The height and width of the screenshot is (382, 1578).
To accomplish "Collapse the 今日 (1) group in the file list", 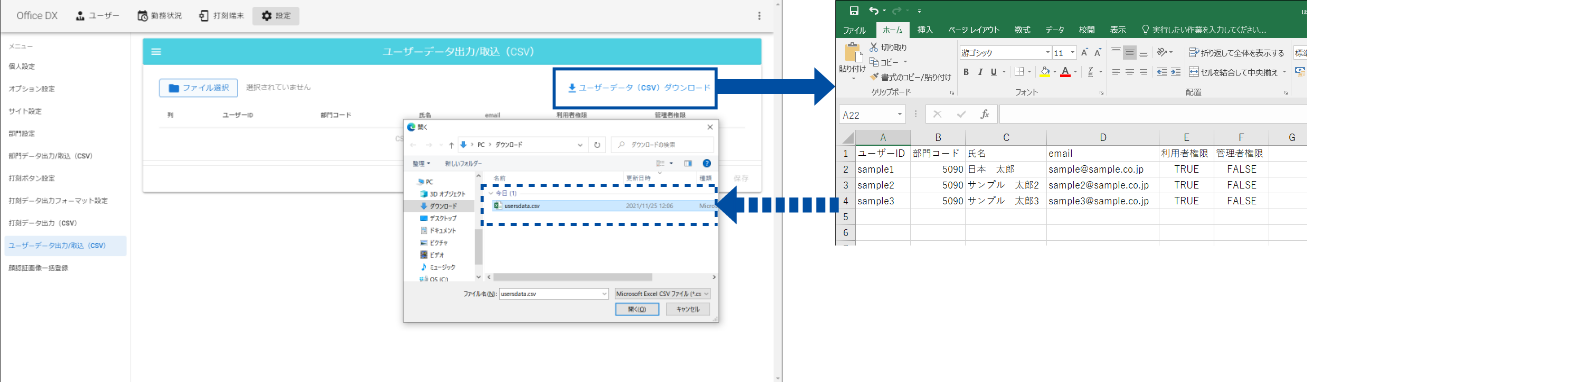I will [491, 193].
